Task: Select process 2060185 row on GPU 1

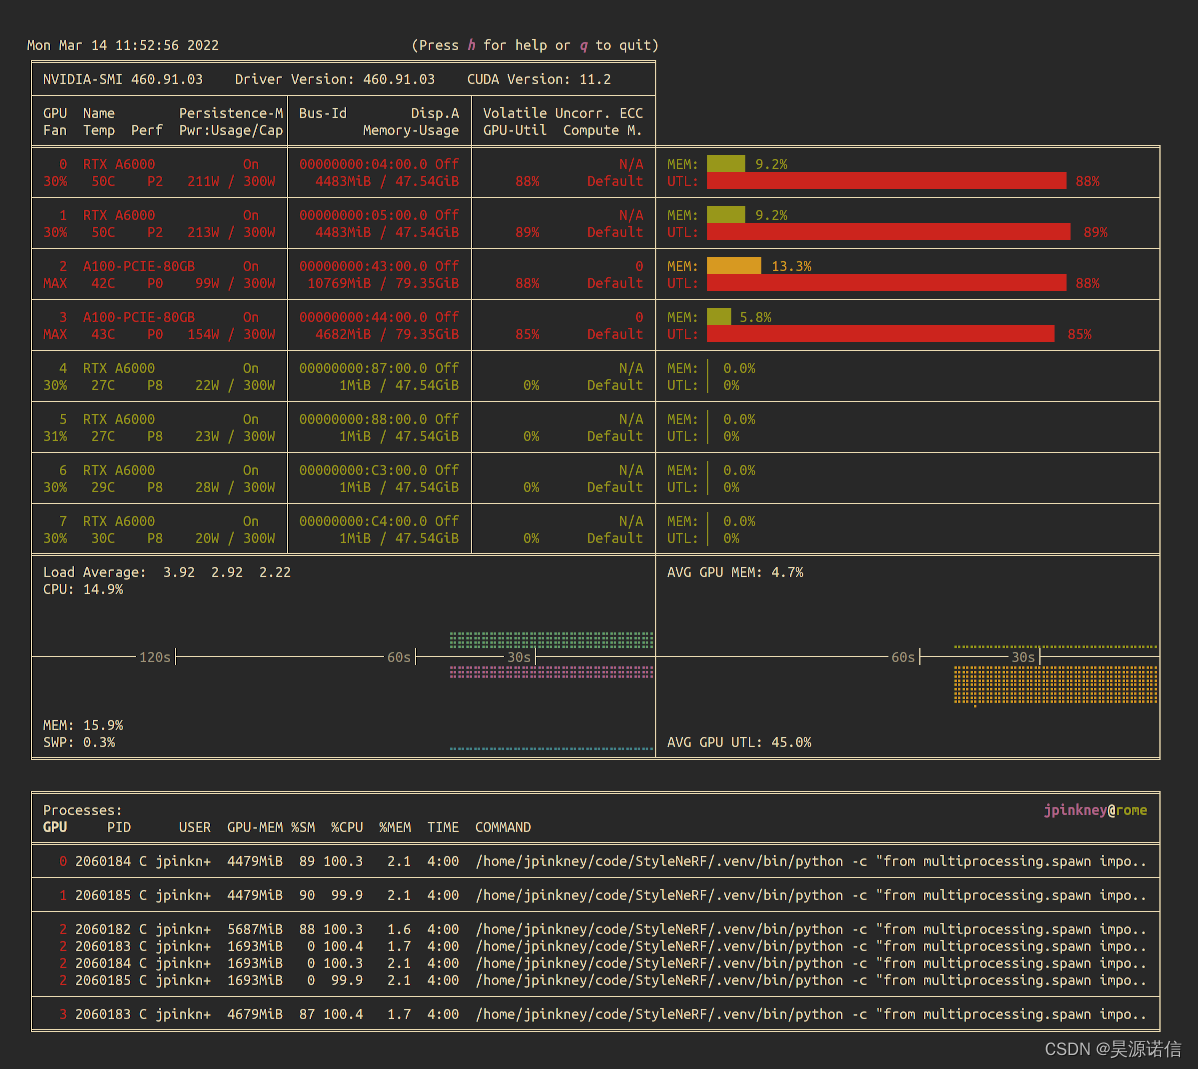Action: pos(596,895)
